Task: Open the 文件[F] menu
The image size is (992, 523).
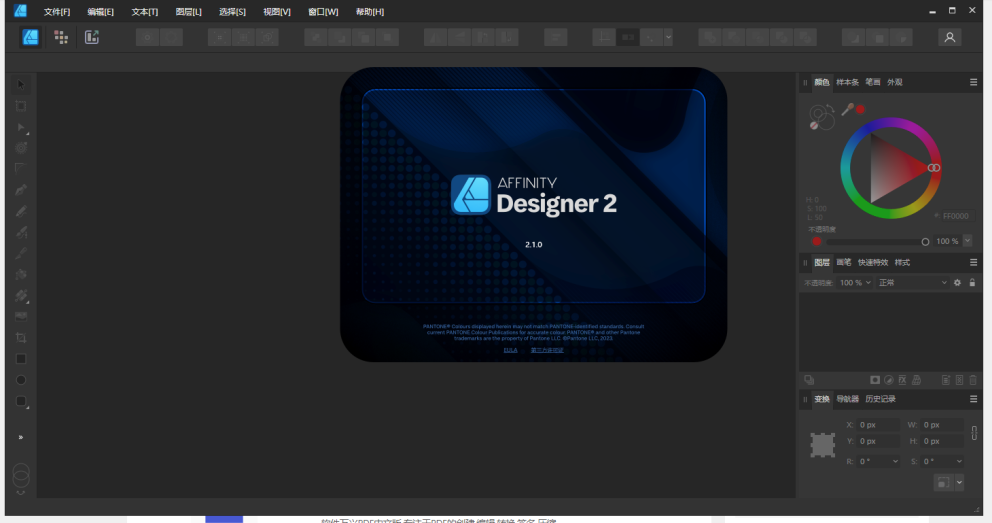Action: tap(57, 12)
